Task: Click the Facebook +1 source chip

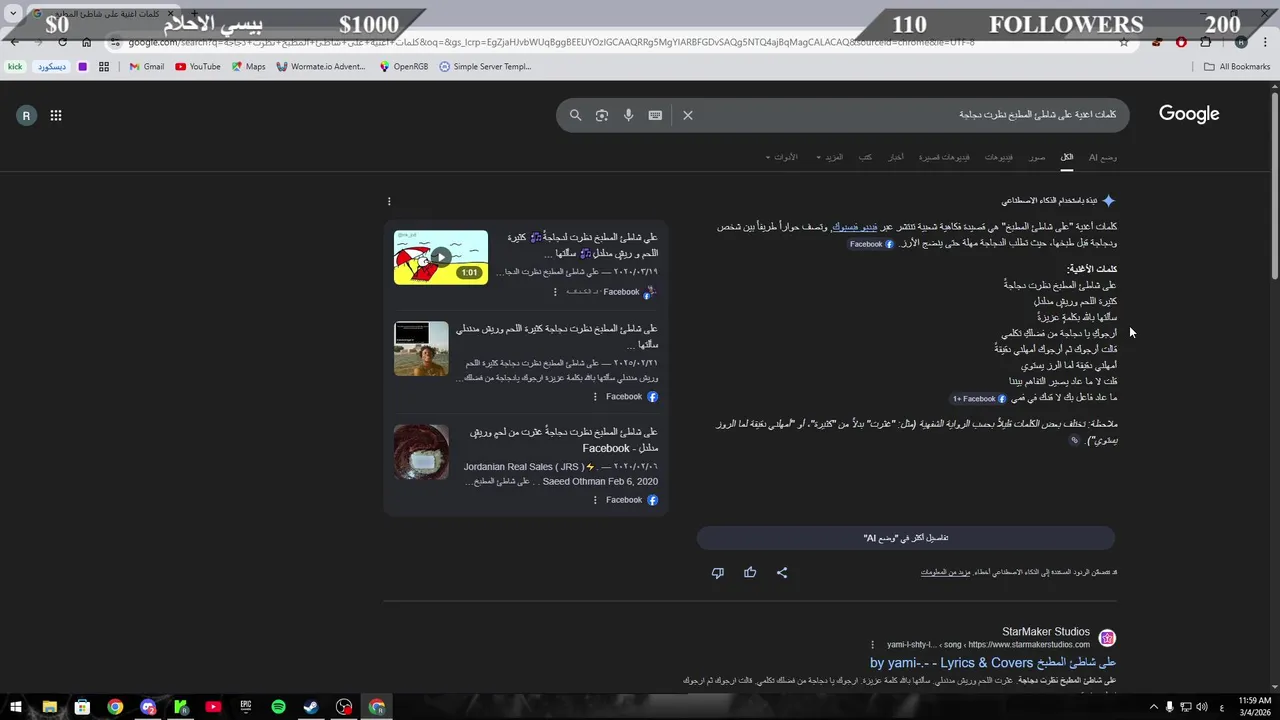Action: (979, 399)
